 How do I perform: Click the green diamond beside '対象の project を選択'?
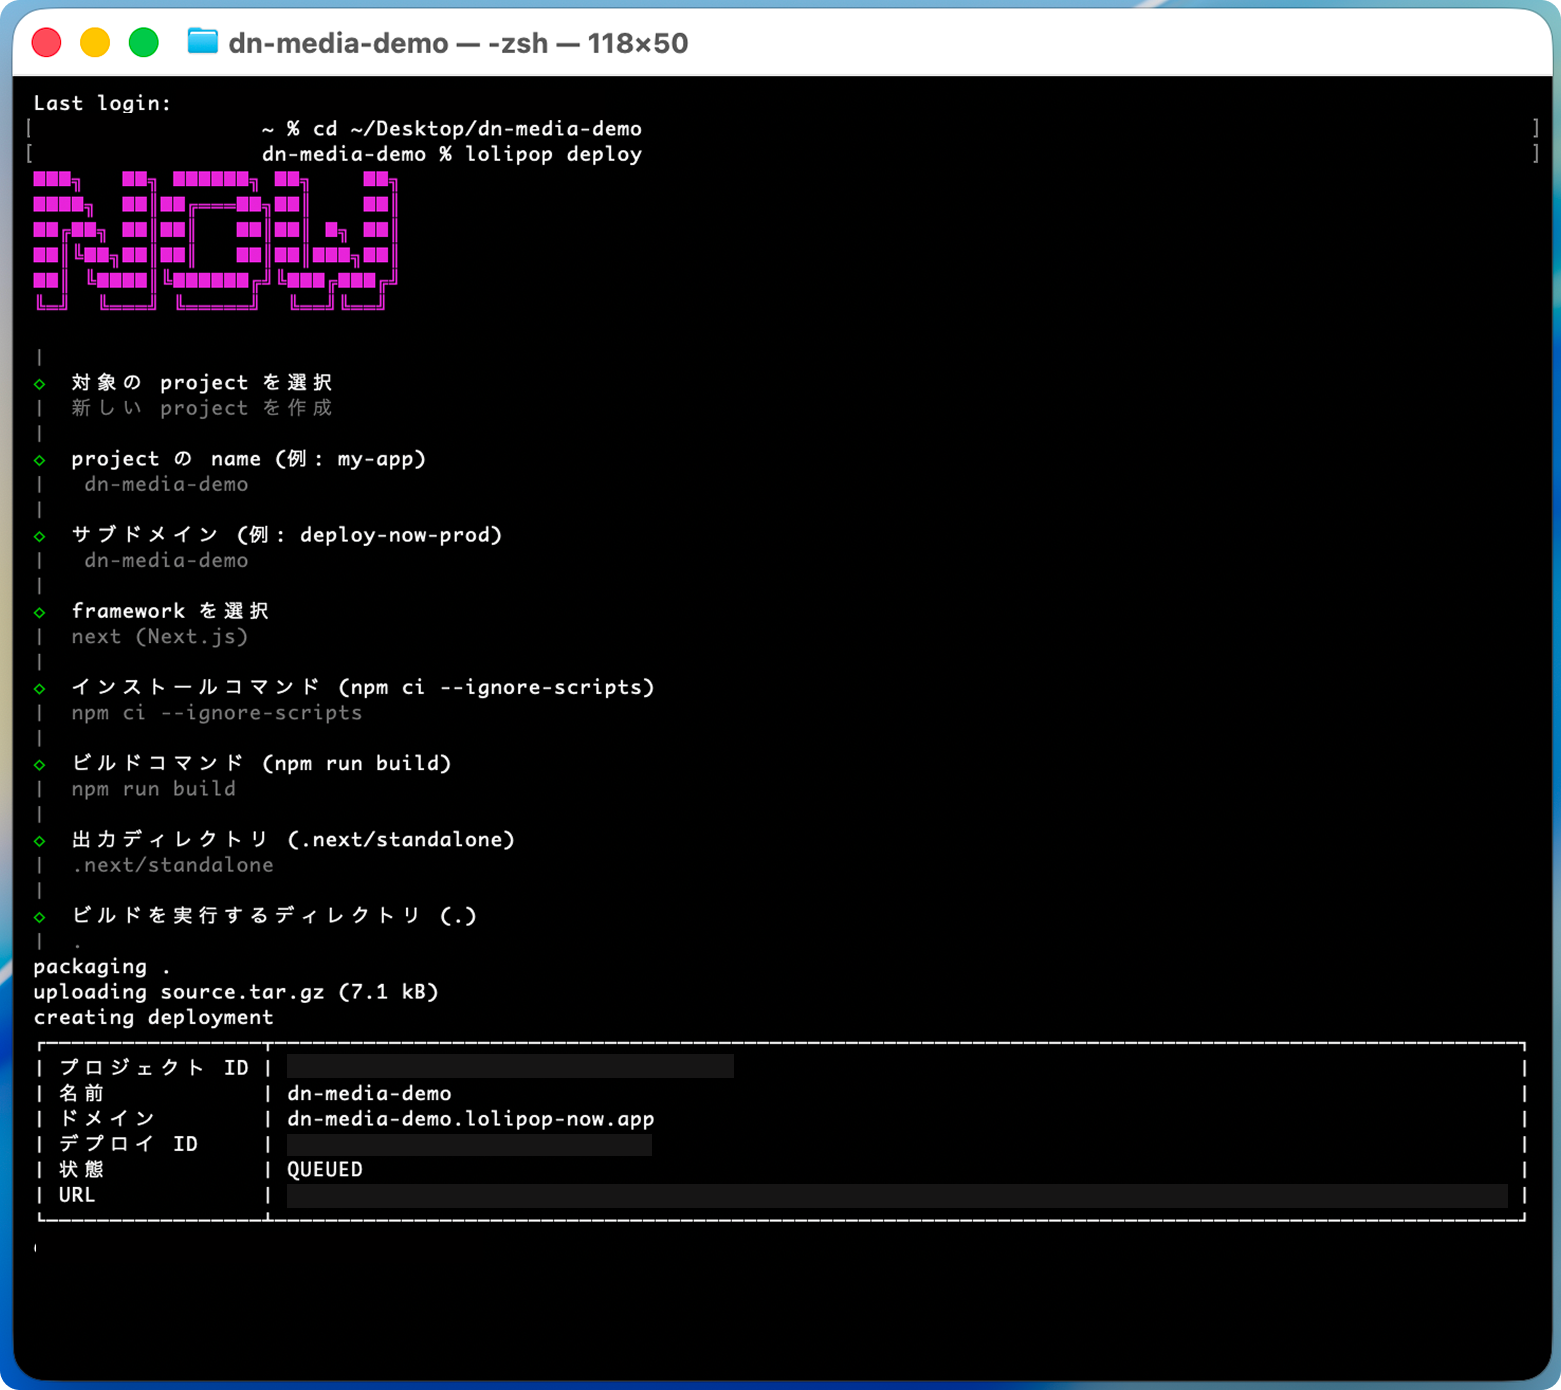pyautogui.click(x=40, y=384)
